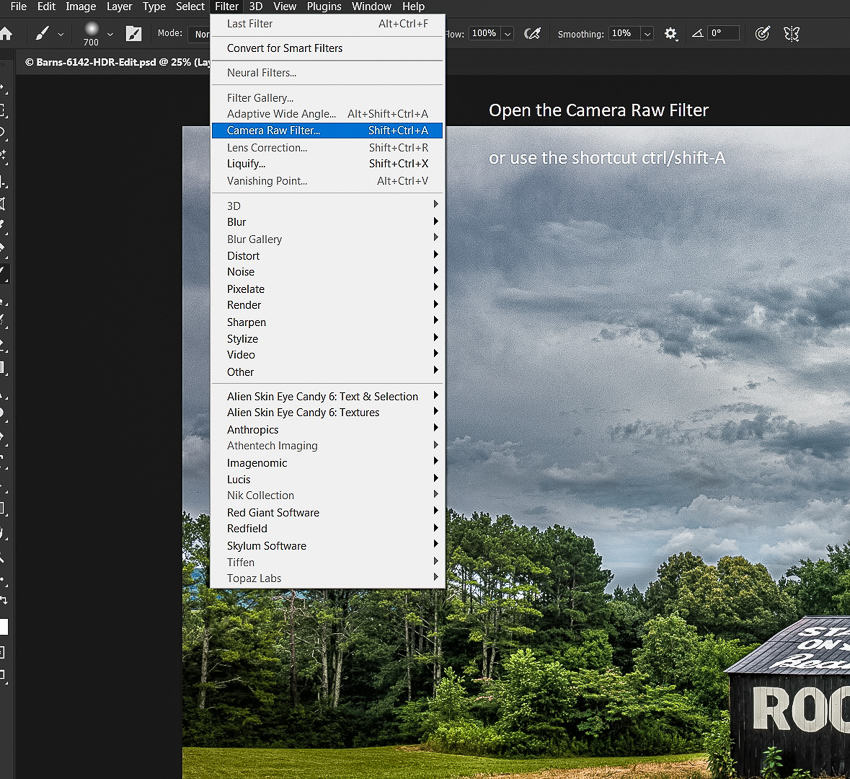Open the Smoothing percentage dropdown arrow
Viewport: 850px width, 779px height.
(x=647, y=34)
